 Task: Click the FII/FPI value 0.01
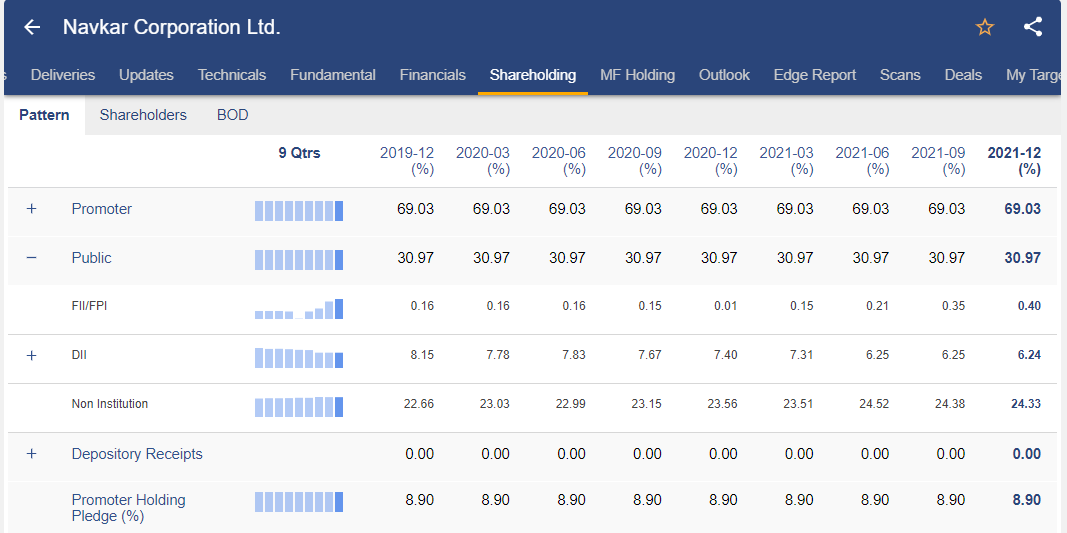pos(726,306)
